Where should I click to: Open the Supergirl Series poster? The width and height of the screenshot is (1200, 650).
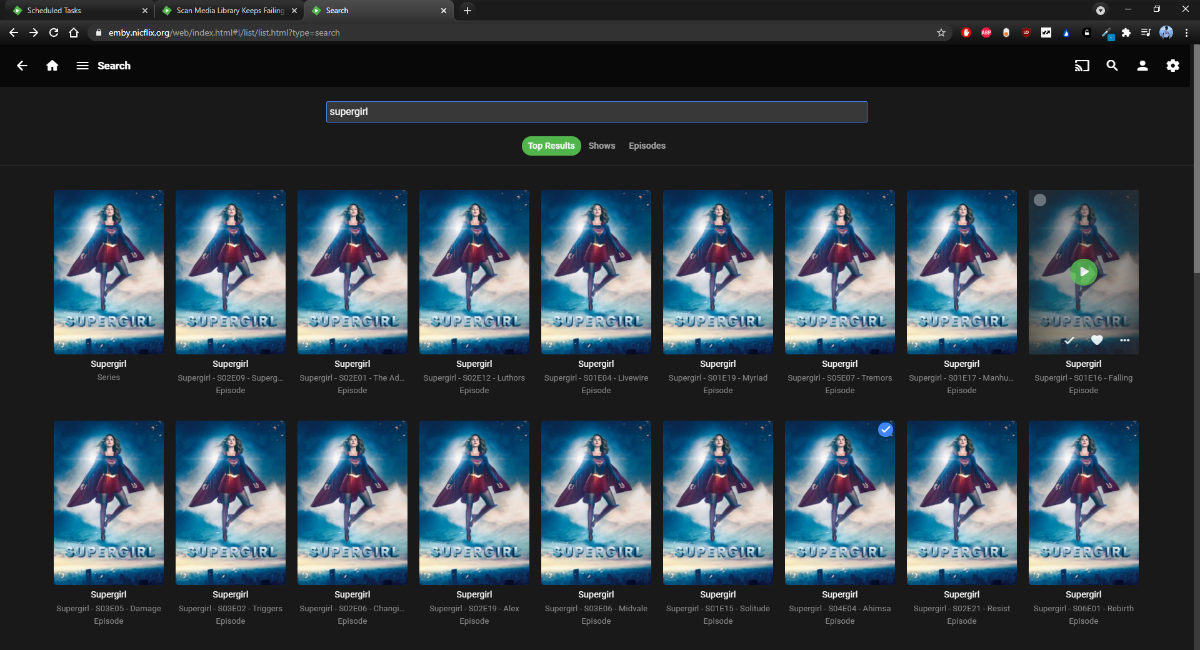click(108, 271)
